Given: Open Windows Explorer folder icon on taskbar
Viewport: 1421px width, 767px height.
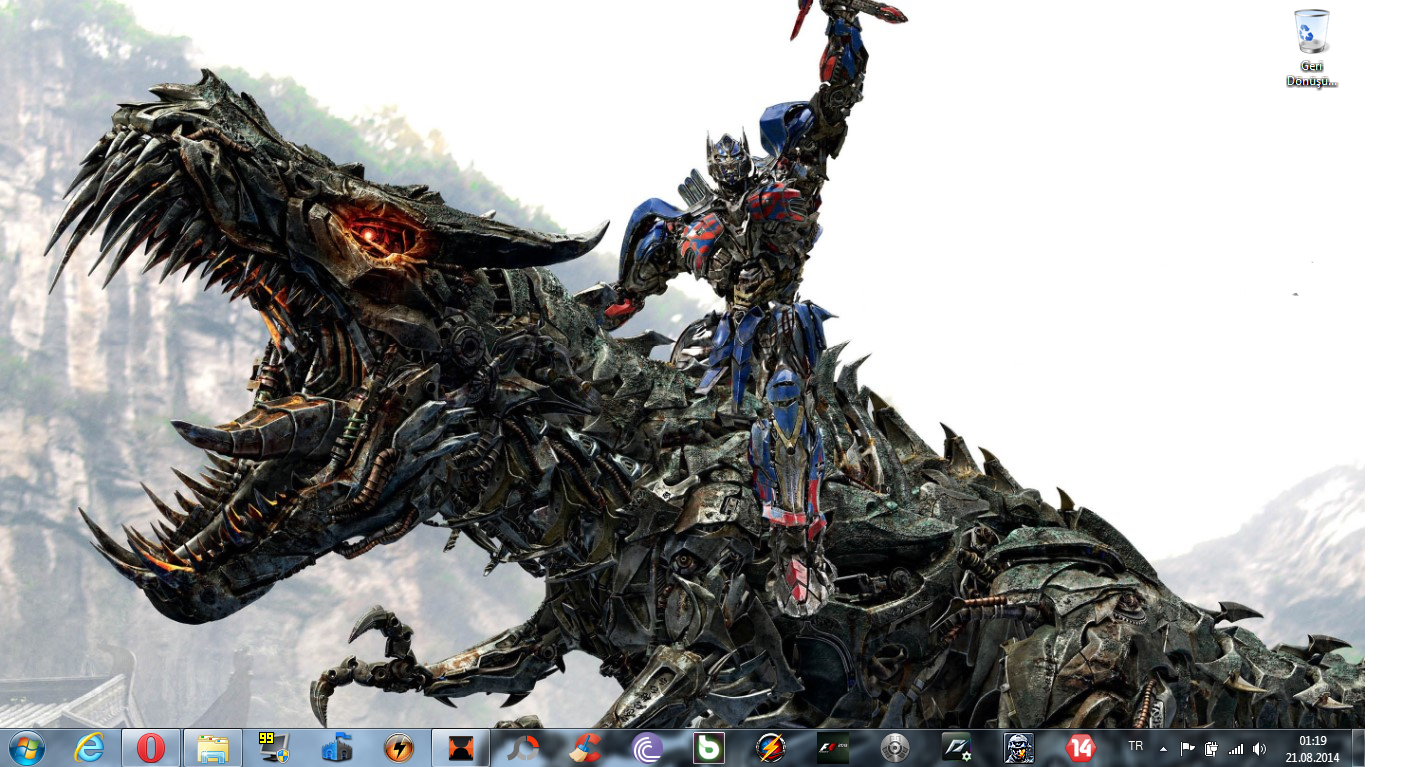Looking at the screenshot, I should tap(213, 747).
